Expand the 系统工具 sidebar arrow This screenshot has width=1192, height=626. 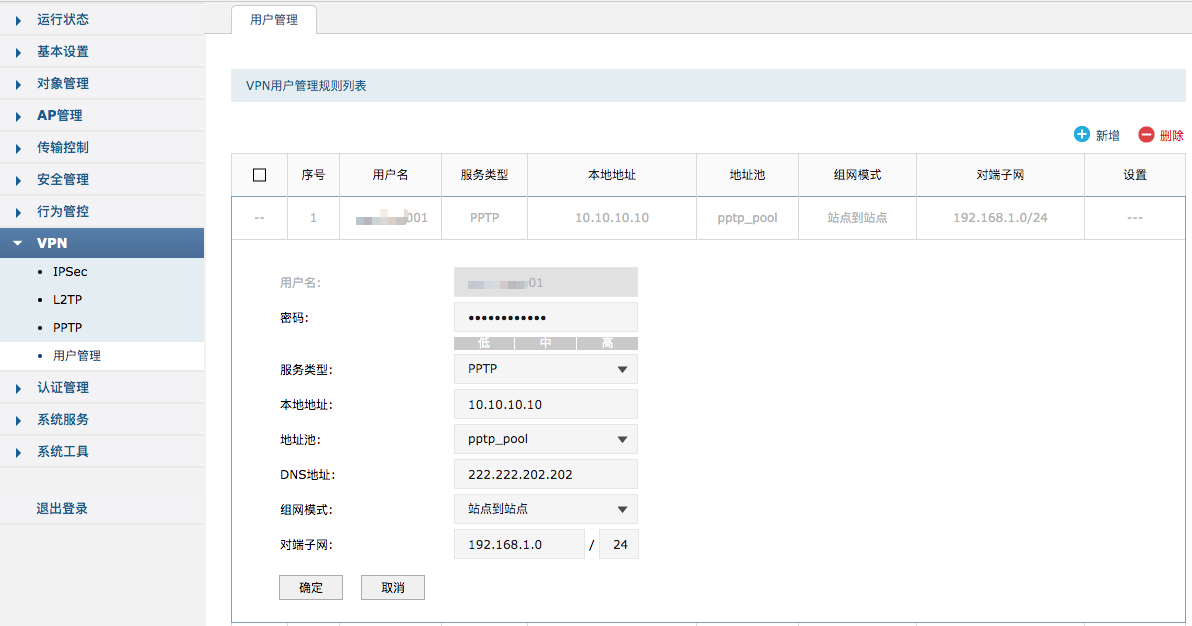point(19,452)
